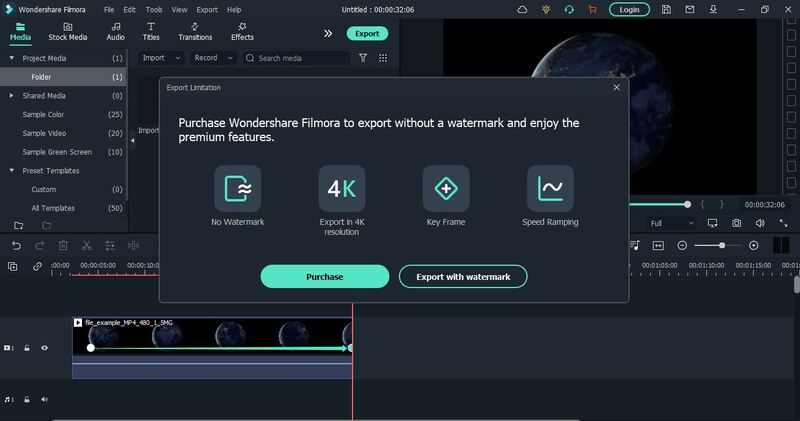Click the download icon in title bar
Screen dimensions: 800x421
point(713,9)
